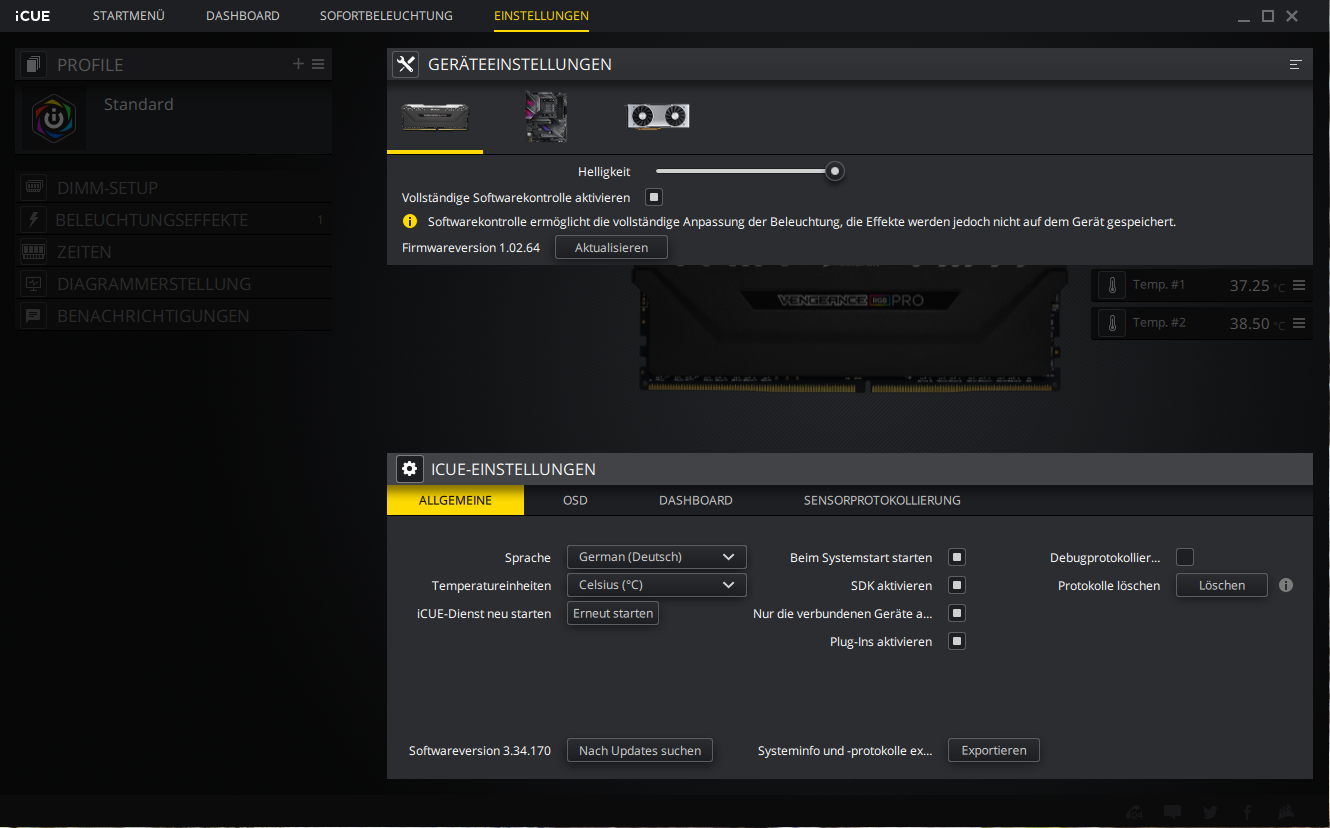Click the DIMM-Setup memory icon
The height and width of the screenshot is (828, 1330).
tap(33, 187)
